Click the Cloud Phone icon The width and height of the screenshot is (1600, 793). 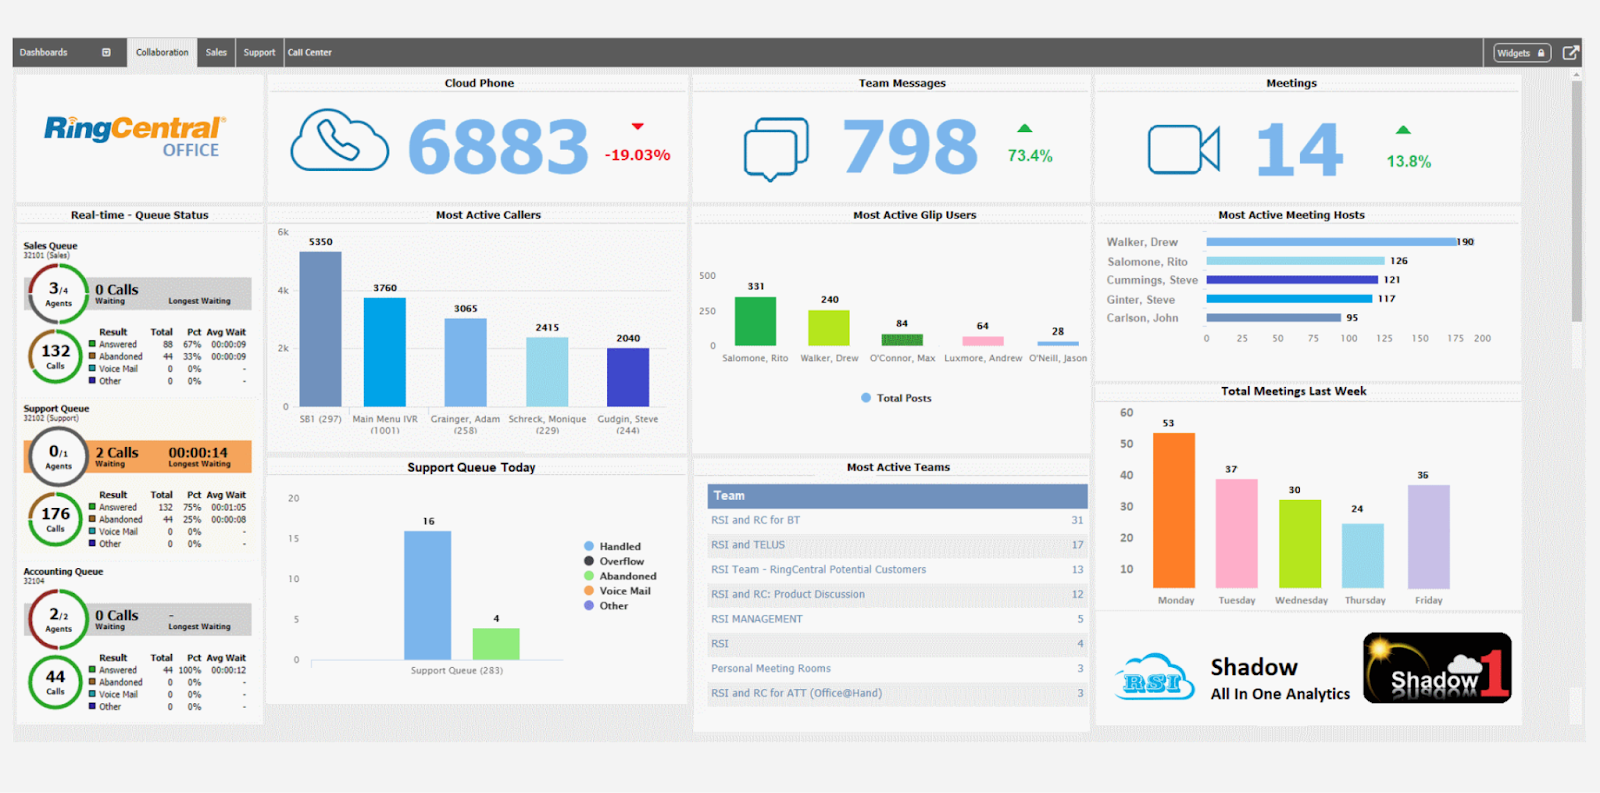[339, 141]
